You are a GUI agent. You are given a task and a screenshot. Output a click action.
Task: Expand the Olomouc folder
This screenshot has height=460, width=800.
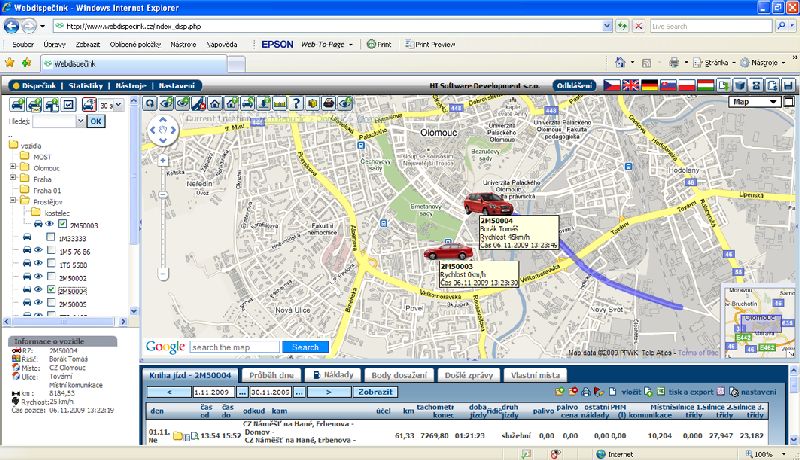(x=13, y=166)
